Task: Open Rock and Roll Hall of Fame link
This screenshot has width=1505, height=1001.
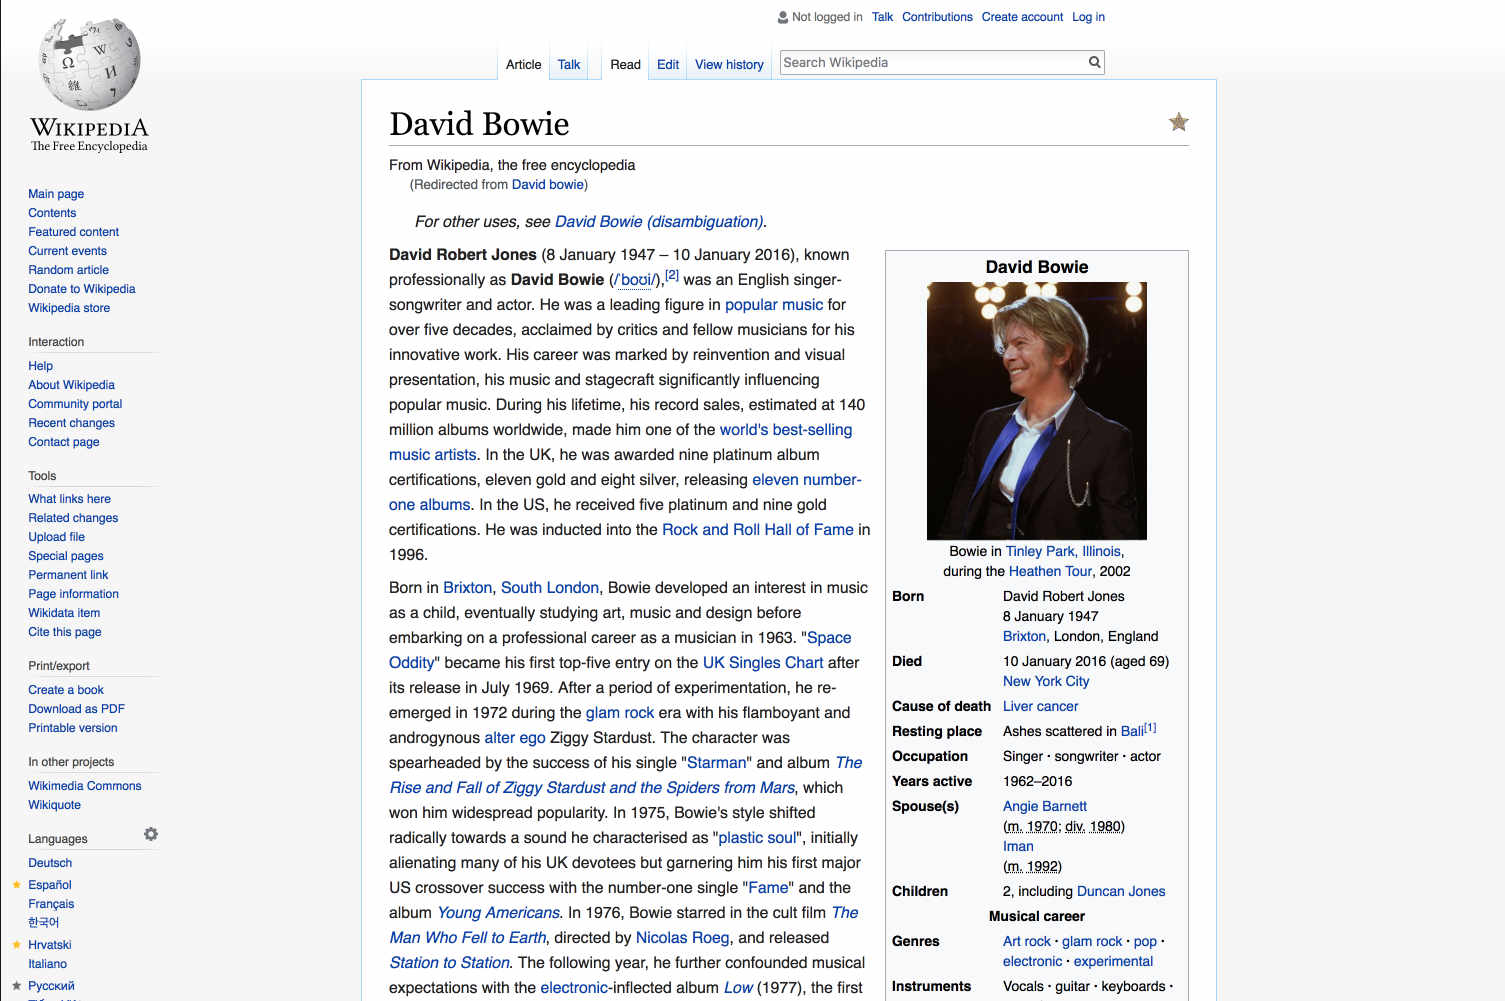Action: tap(758, 530)
